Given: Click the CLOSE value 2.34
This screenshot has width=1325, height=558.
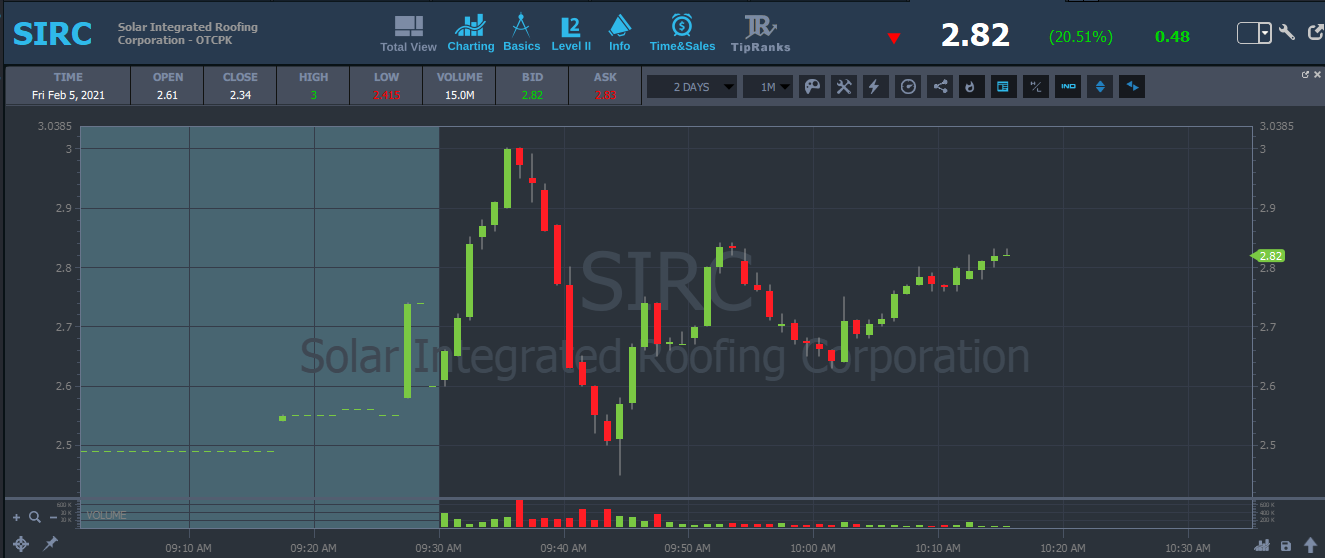Looking at the screenshot, I should (240, 95).
